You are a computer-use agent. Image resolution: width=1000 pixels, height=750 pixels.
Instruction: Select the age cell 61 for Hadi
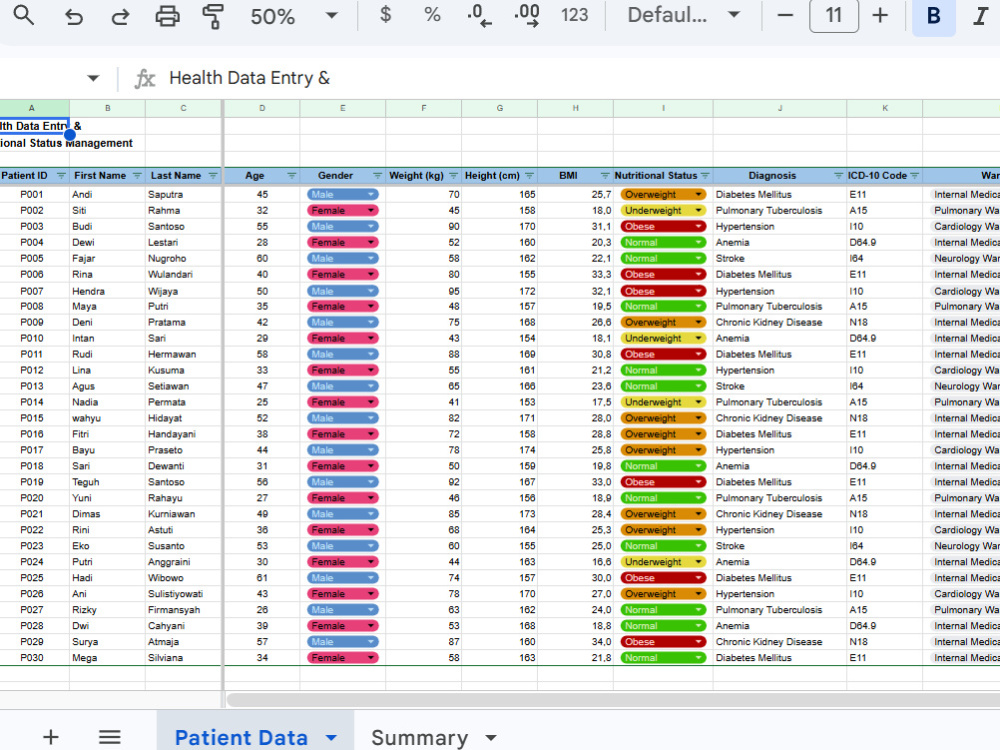click(262, 578)
